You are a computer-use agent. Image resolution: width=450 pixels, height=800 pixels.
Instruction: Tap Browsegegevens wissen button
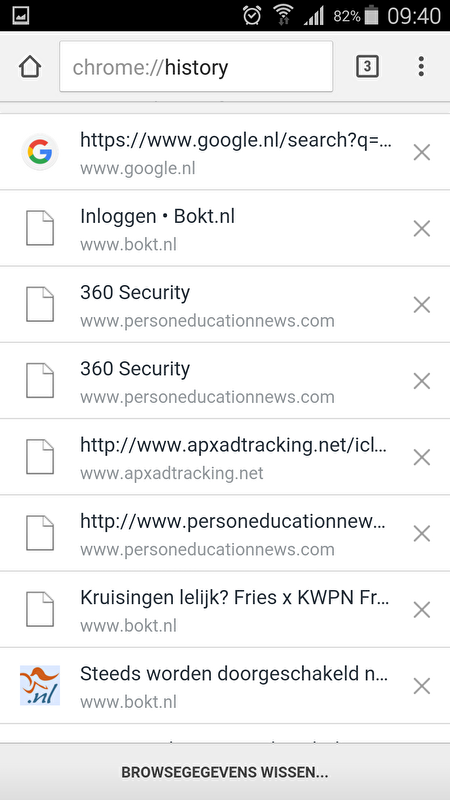pos(225,772)
